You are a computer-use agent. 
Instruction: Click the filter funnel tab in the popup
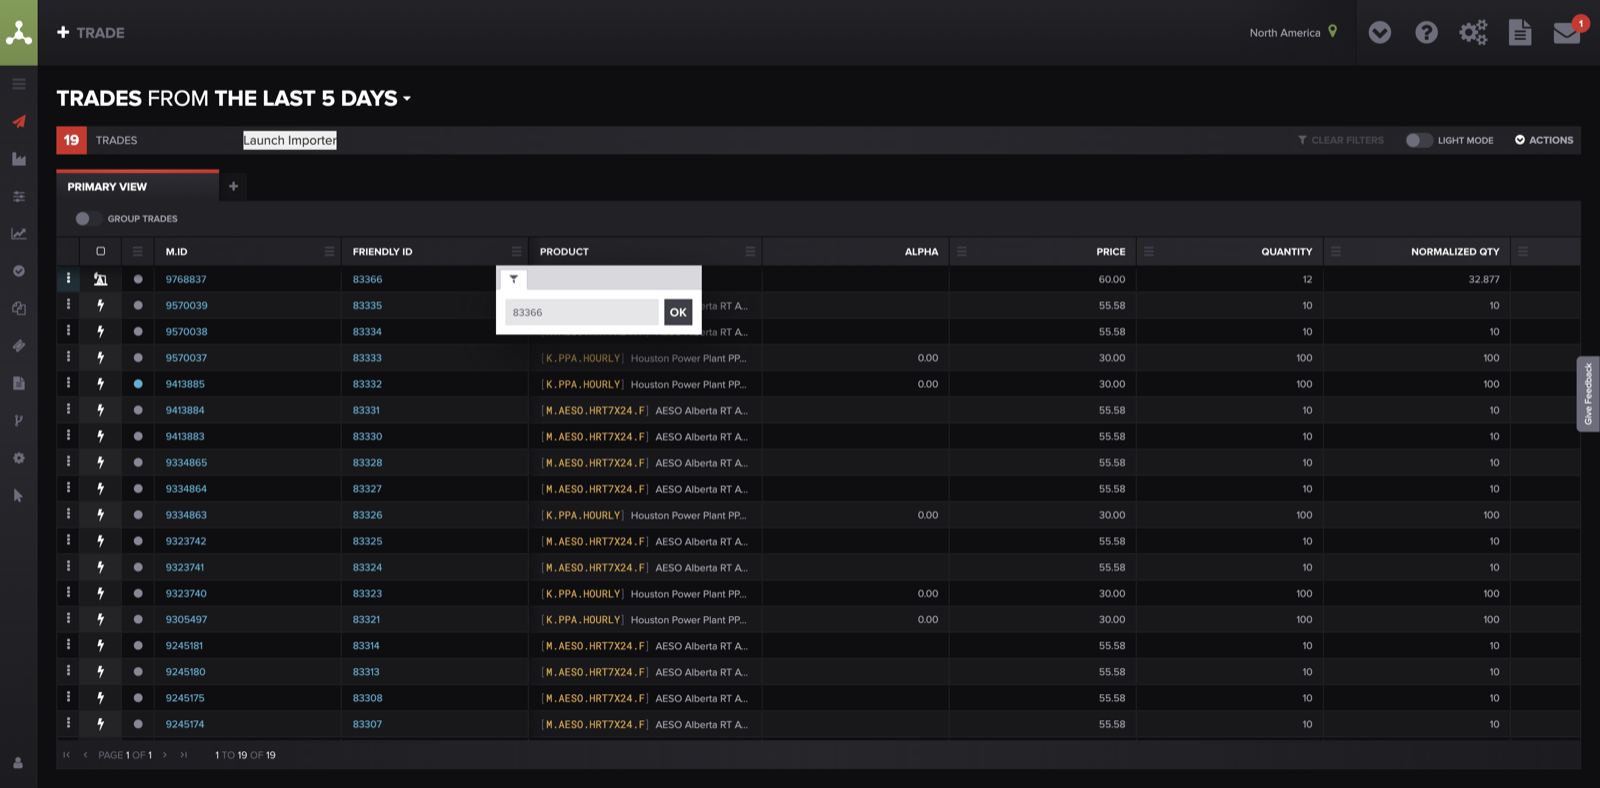click(513, 279)
